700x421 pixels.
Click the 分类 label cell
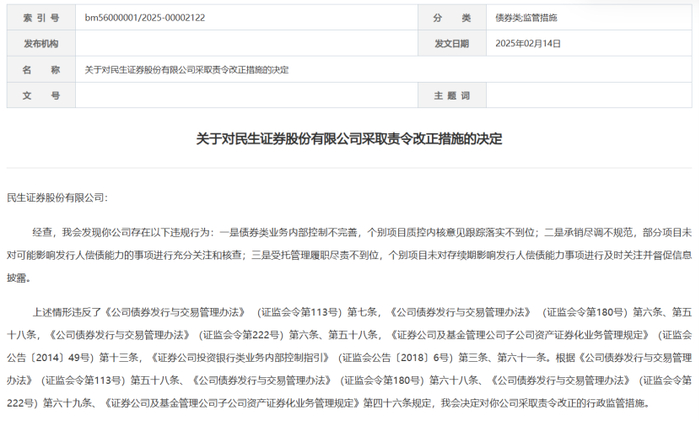452,18
